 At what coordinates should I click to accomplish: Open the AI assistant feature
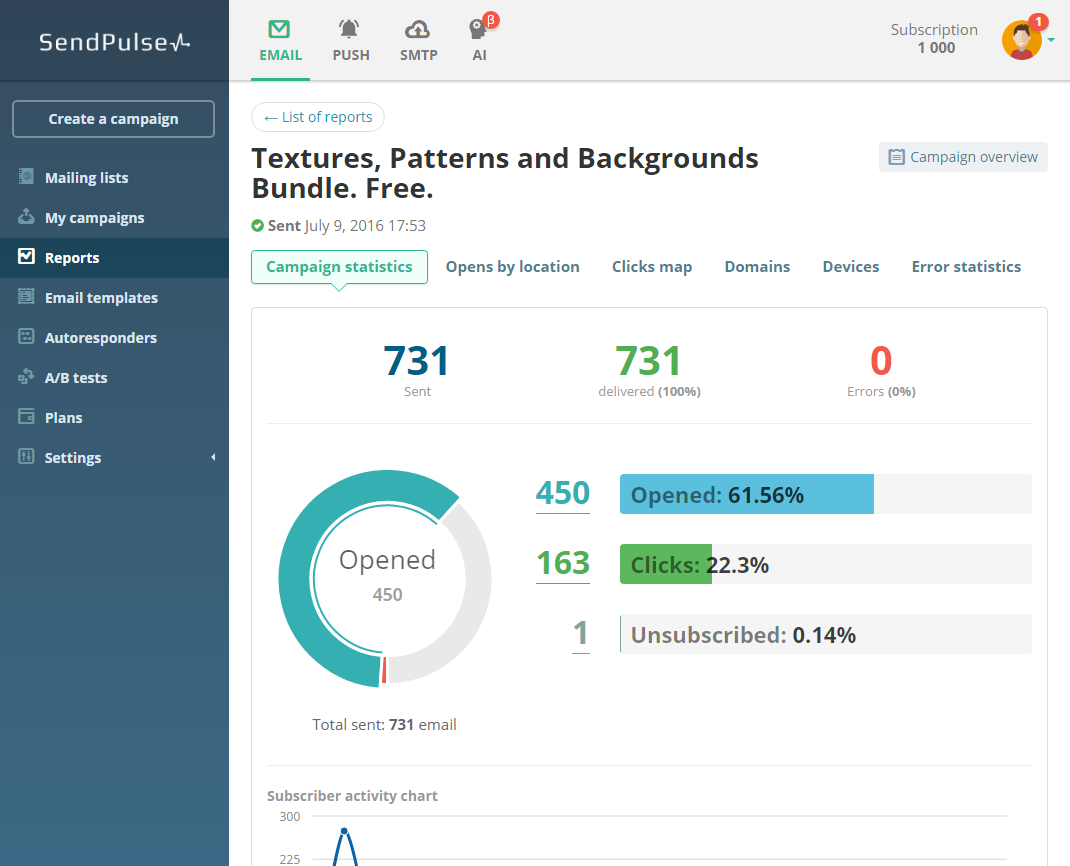point(479,38)
